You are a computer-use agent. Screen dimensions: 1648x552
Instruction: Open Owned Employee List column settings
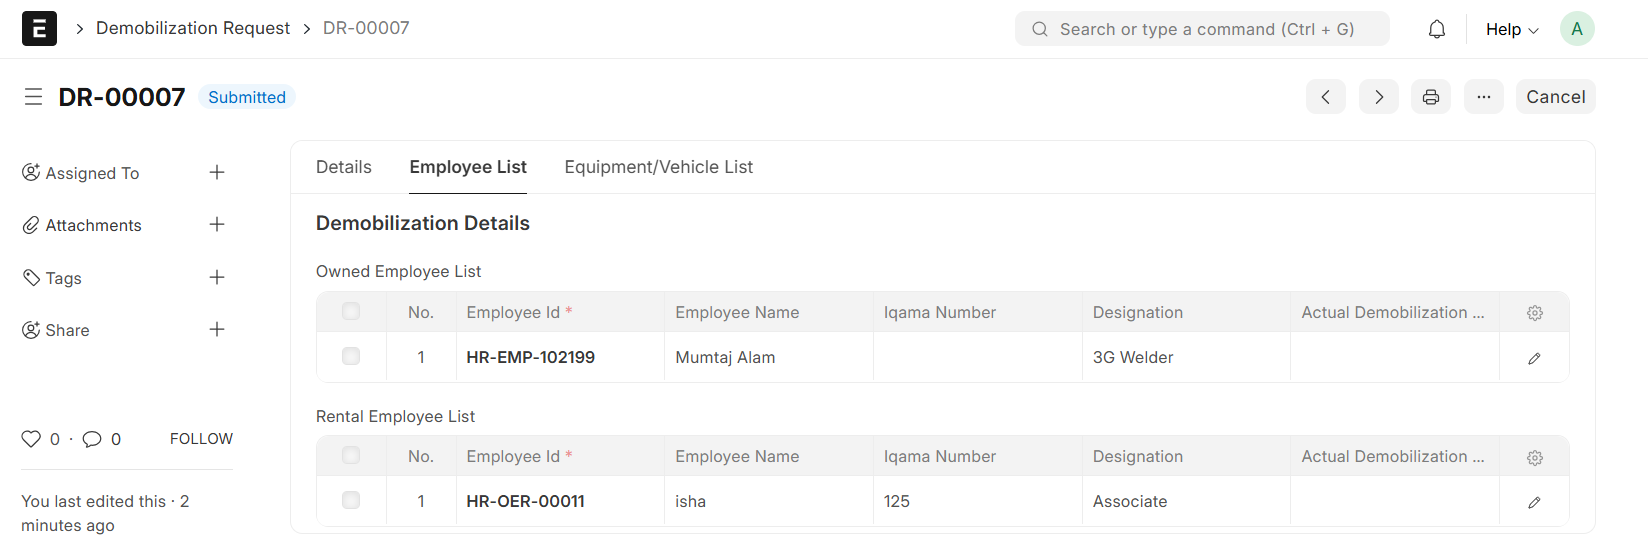click(1534, 313)
